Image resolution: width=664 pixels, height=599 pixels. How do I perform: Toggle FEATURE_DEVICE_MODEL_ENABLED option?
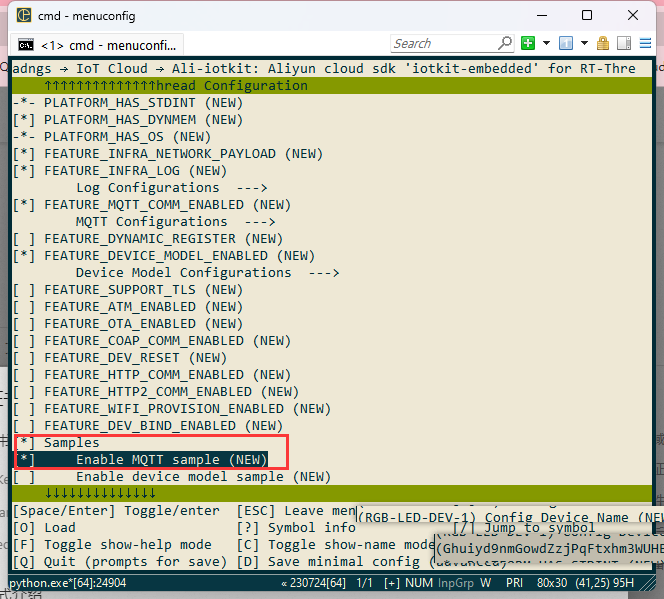[x=164, y=256]
